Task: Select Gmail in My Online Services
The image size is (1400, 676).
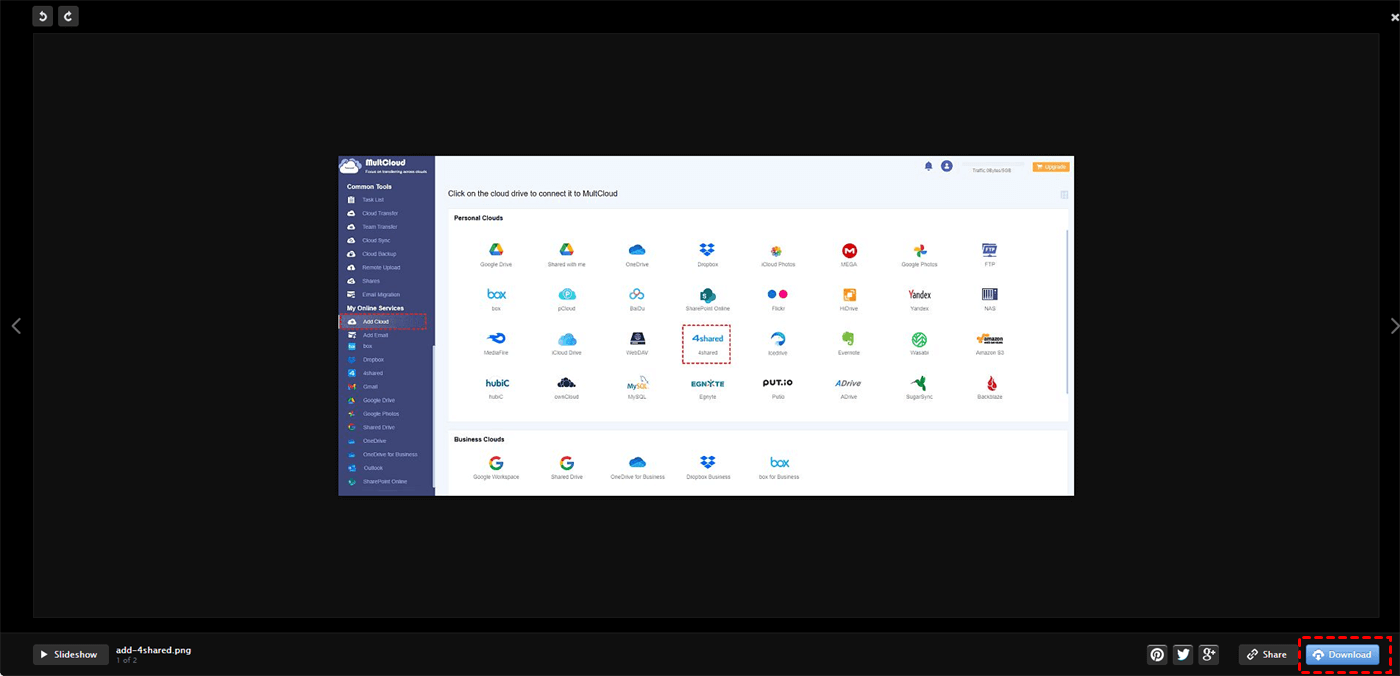Action: (368, 386)
